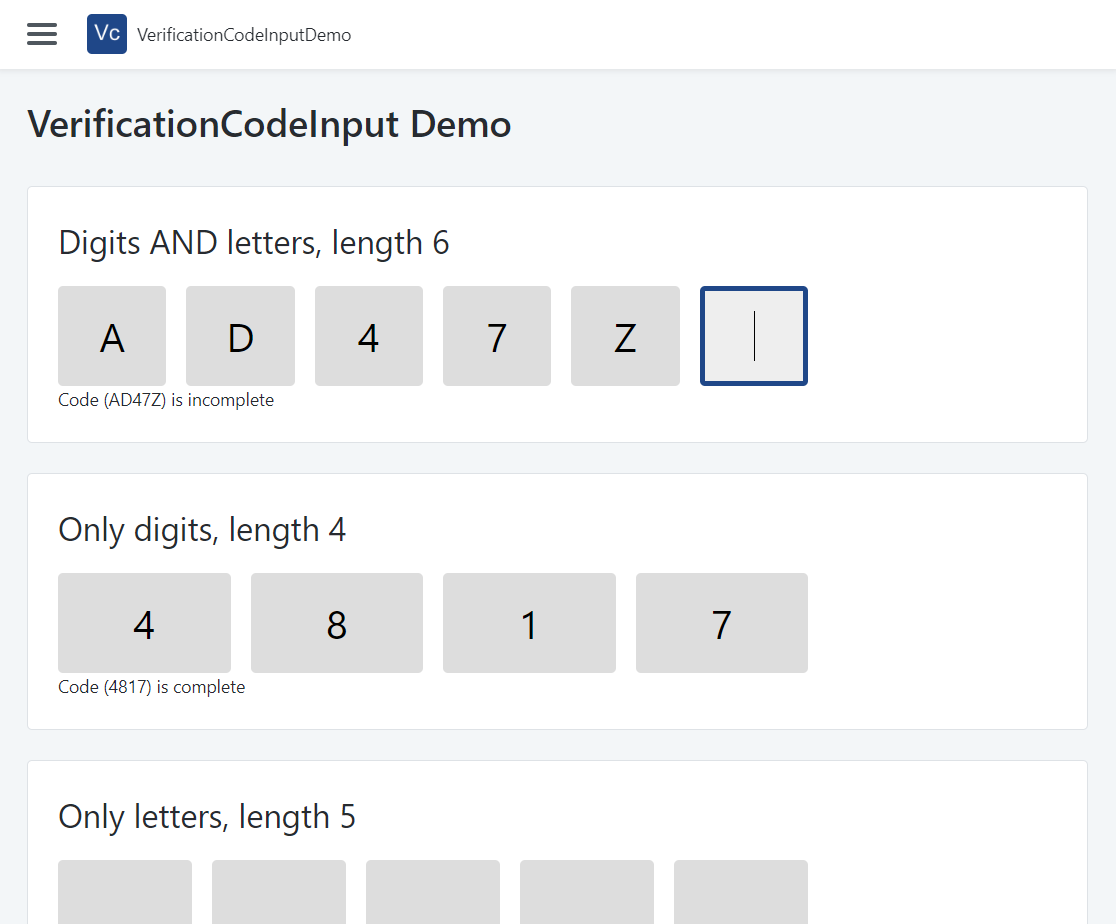Click fourth empty box in Only letters row
The image size is (1116, 924).
587,892
